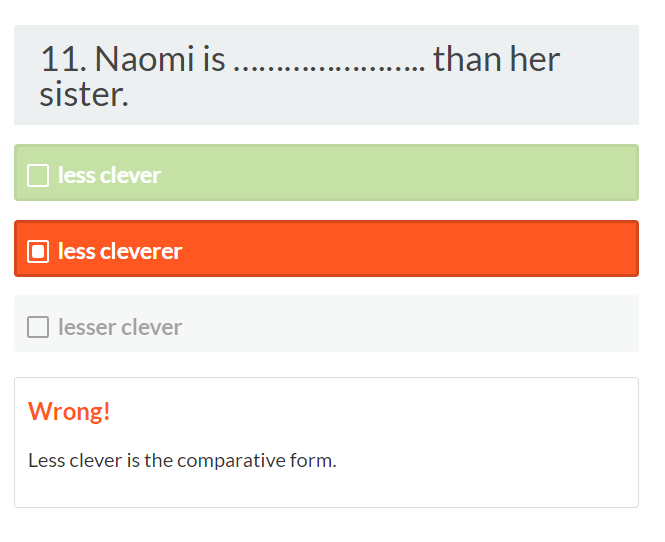Click the orange 'less cleverer' answer bar
The image size is (665, 542).
(400, 249)
